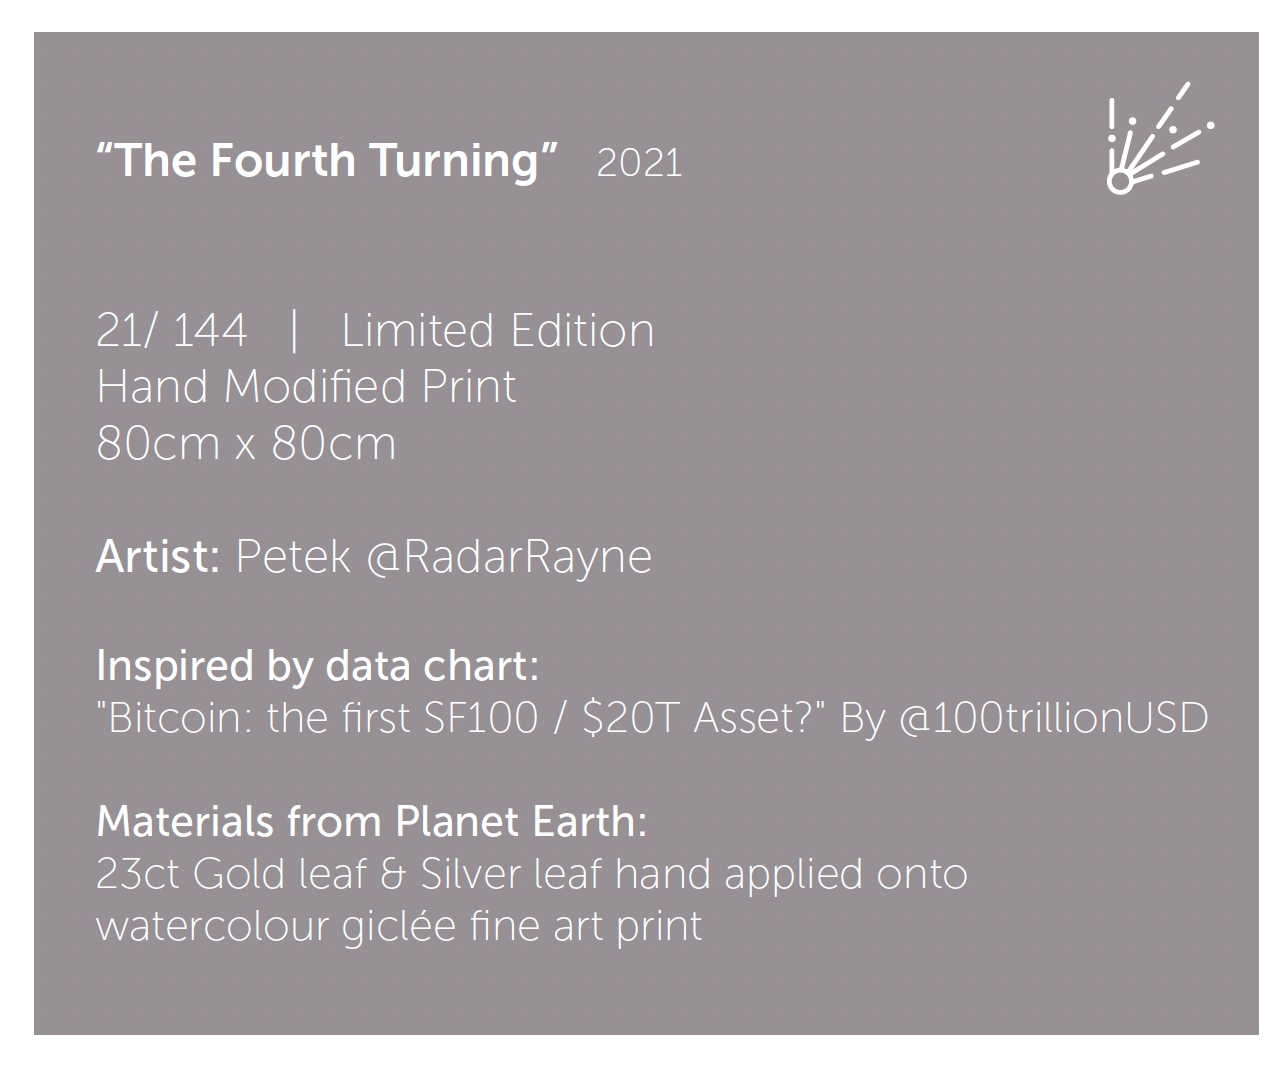Viewport: 1286px width, 1080px height.
Task: Click the bold Artist: label
Action: point(158,556)
